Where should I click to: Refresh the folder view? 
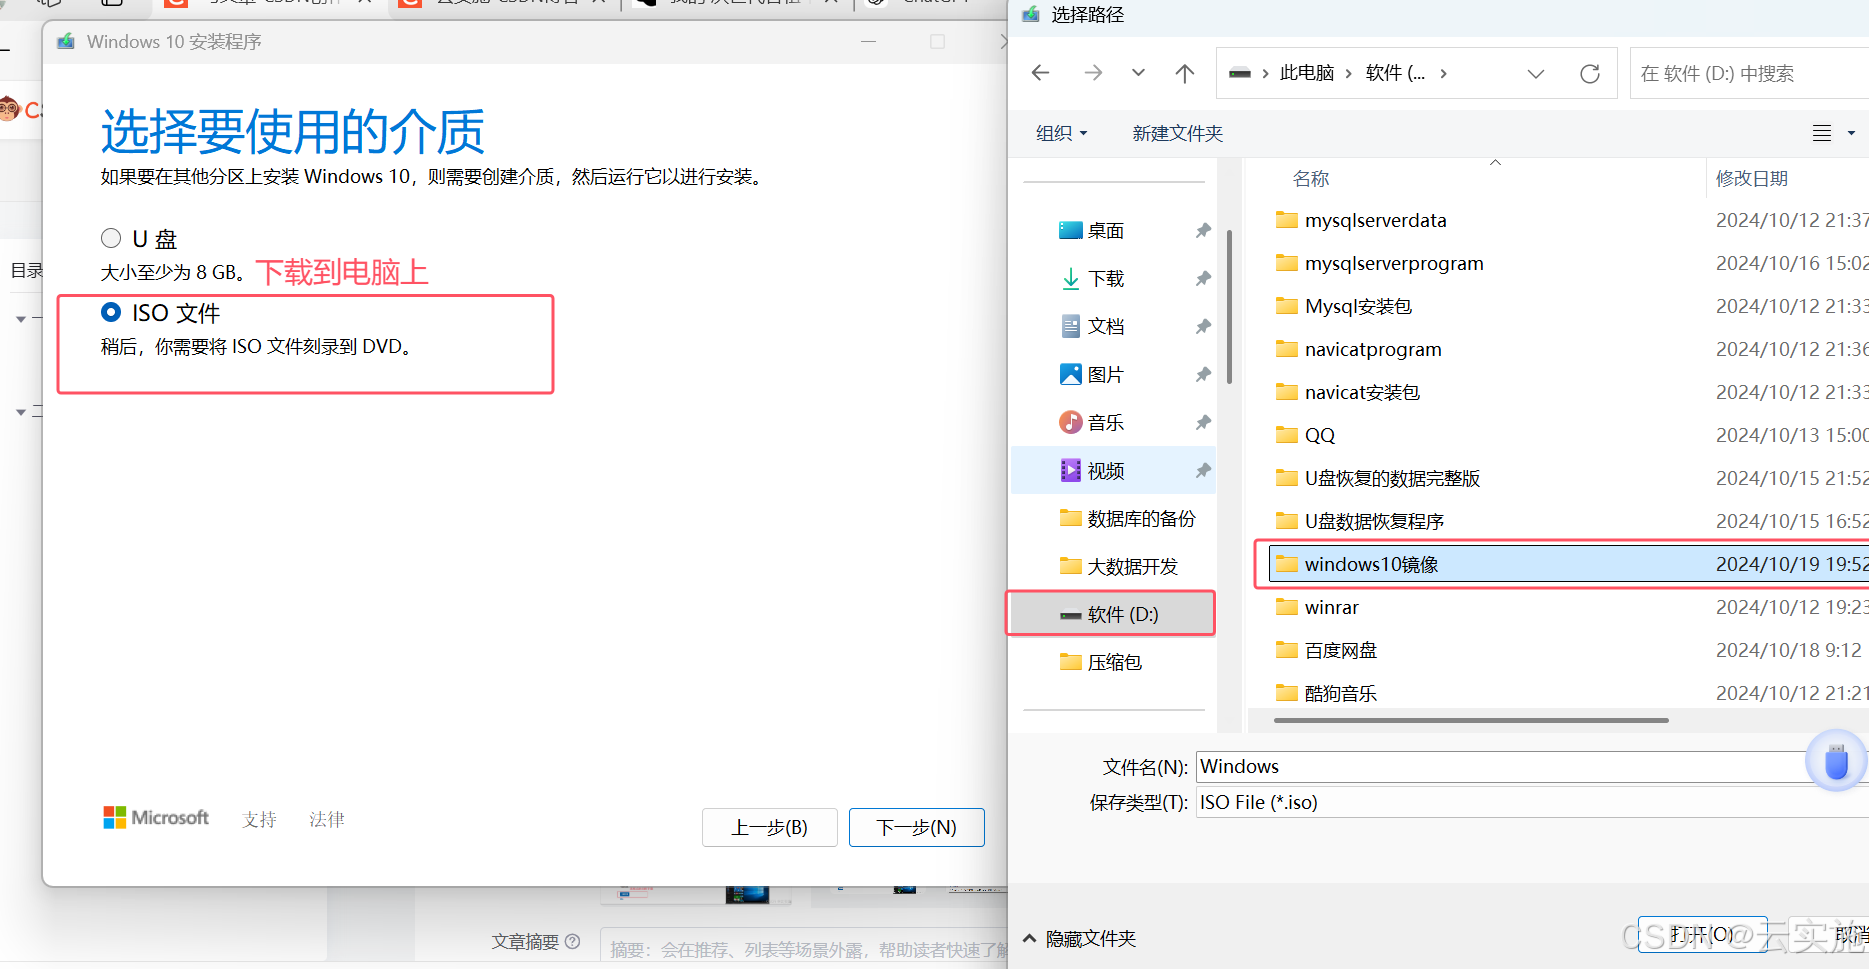[x=1590, y=73]
